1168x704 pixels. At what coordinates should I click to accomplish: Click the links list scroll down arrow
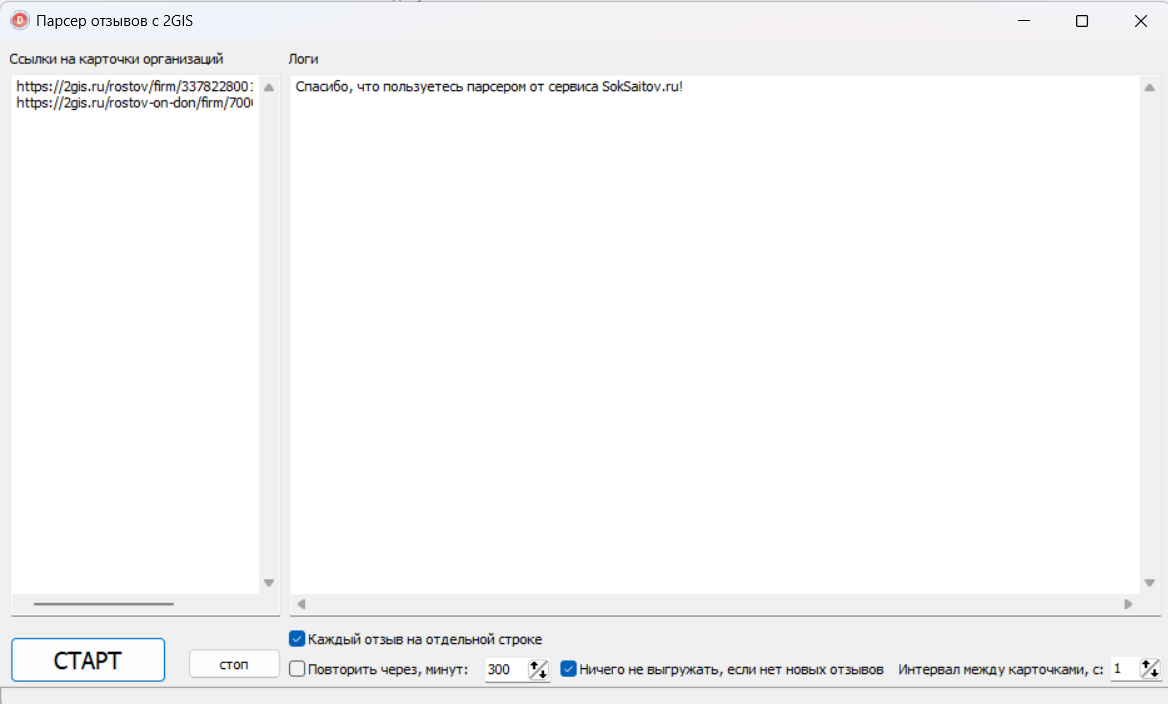point(269,583)
